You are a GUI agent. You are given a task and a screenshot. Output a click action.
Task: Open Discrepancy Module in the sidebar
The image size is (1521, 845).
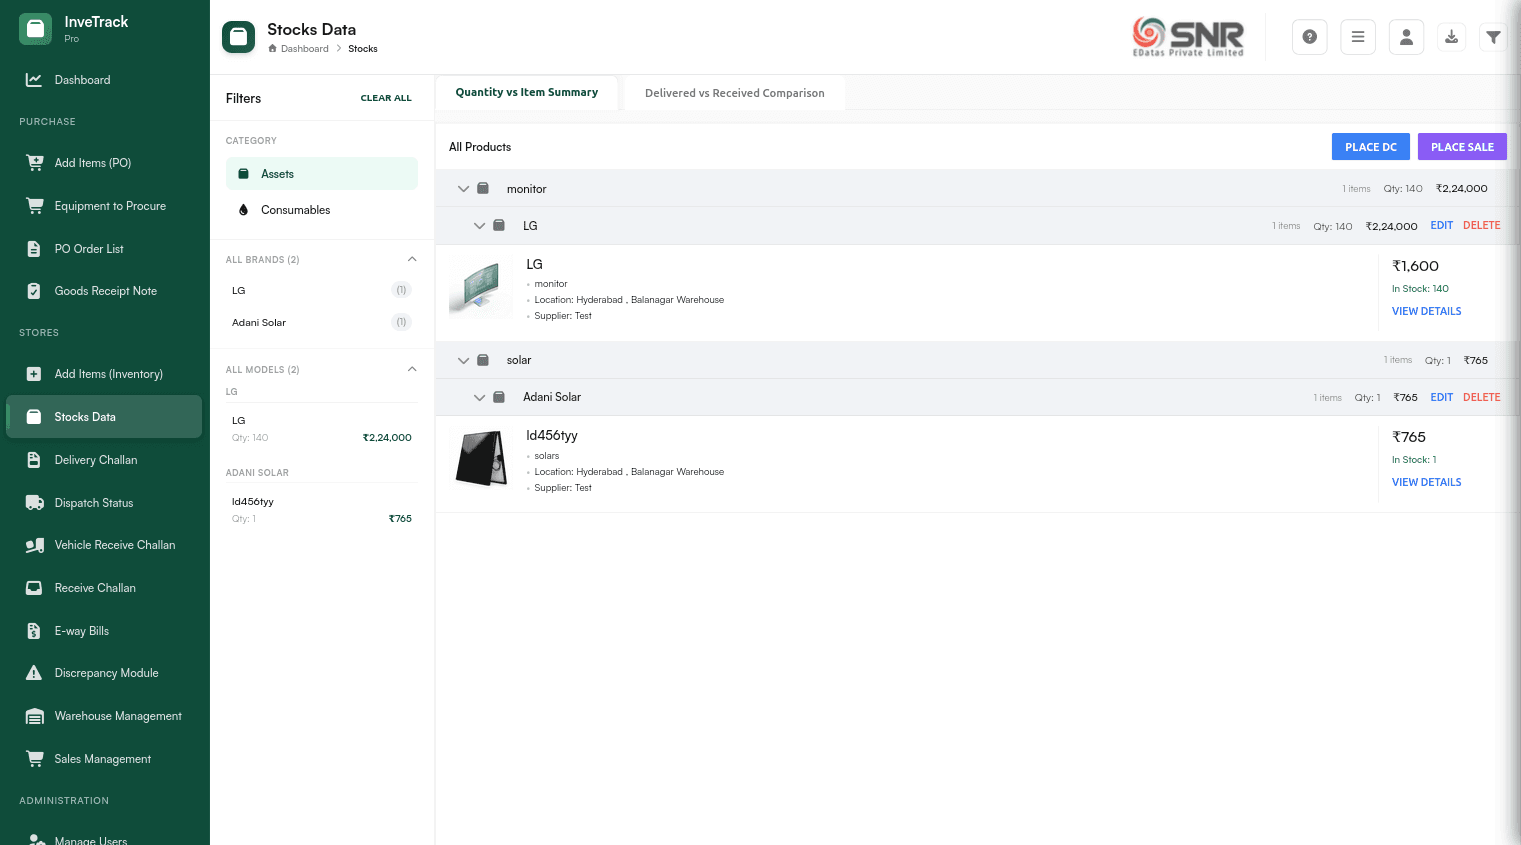tap(106, 673)
